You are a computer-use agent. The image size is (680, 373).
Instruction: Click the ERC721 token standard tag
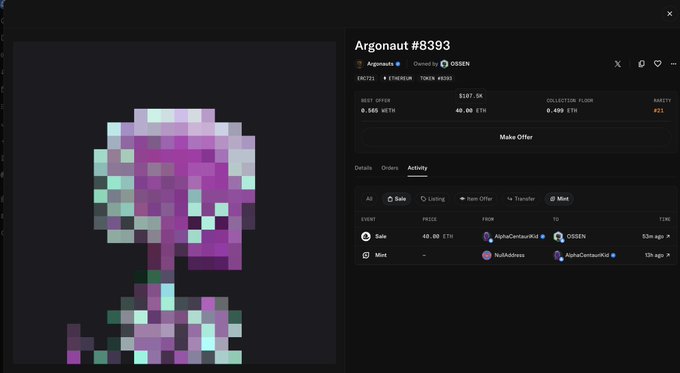[x=366, y=79]
